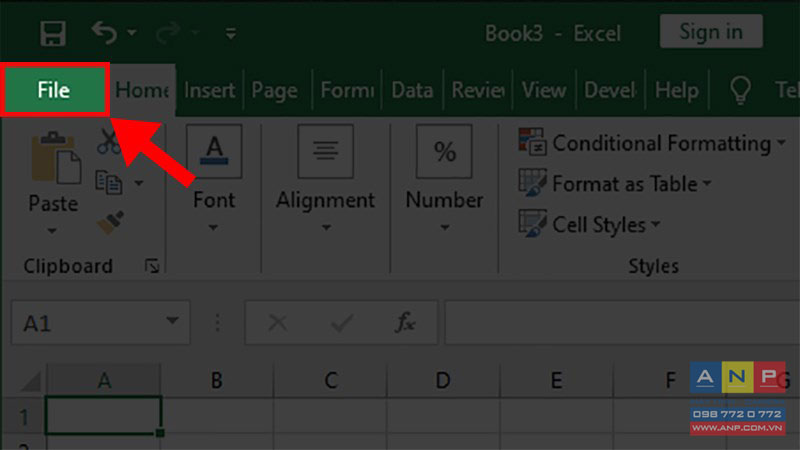Open the Copy options dropdown arrow
Viewport: 800px width, 450px height.
tap(139, 183)
